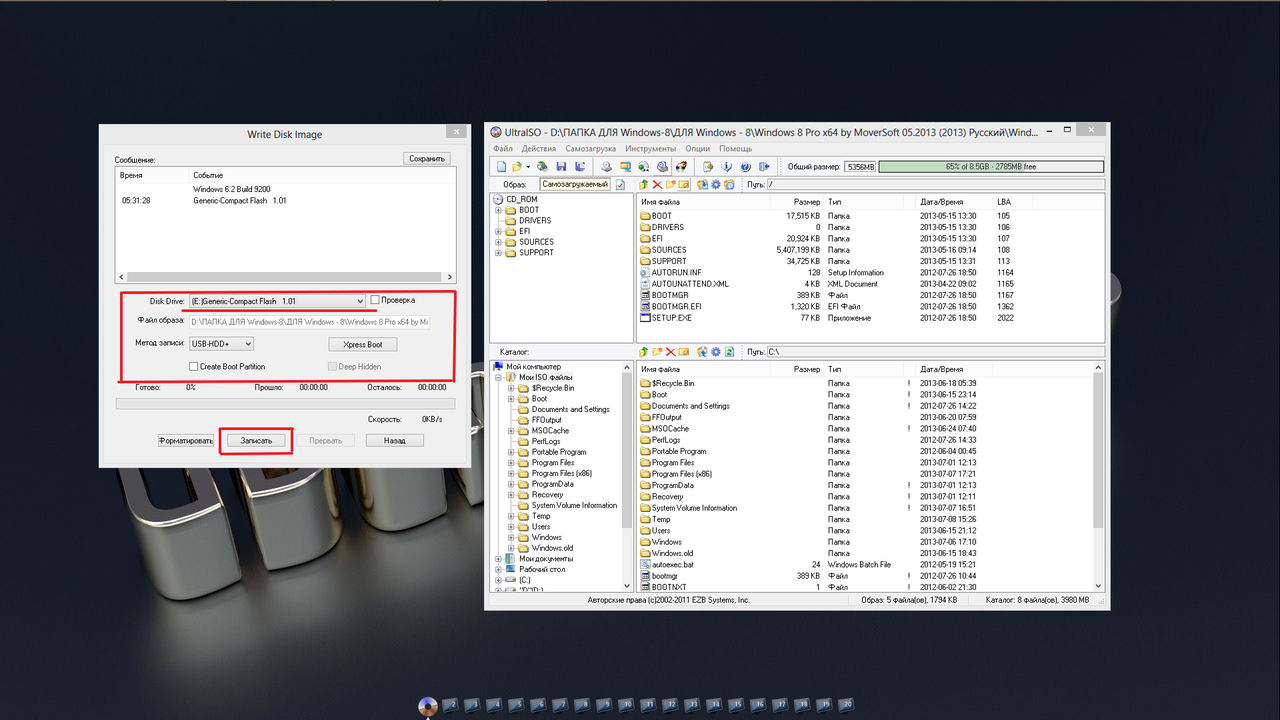Viewport: 1280px width, 720px height.
Task: Click the red X delete icon in image toolbar
Action: (x=657, y=185)
